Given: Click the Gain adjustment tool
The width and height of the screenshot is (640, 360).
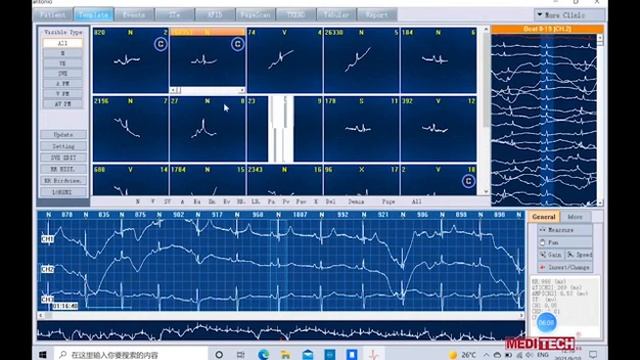Looking at the screenshot, I should (x=551, y=255).
